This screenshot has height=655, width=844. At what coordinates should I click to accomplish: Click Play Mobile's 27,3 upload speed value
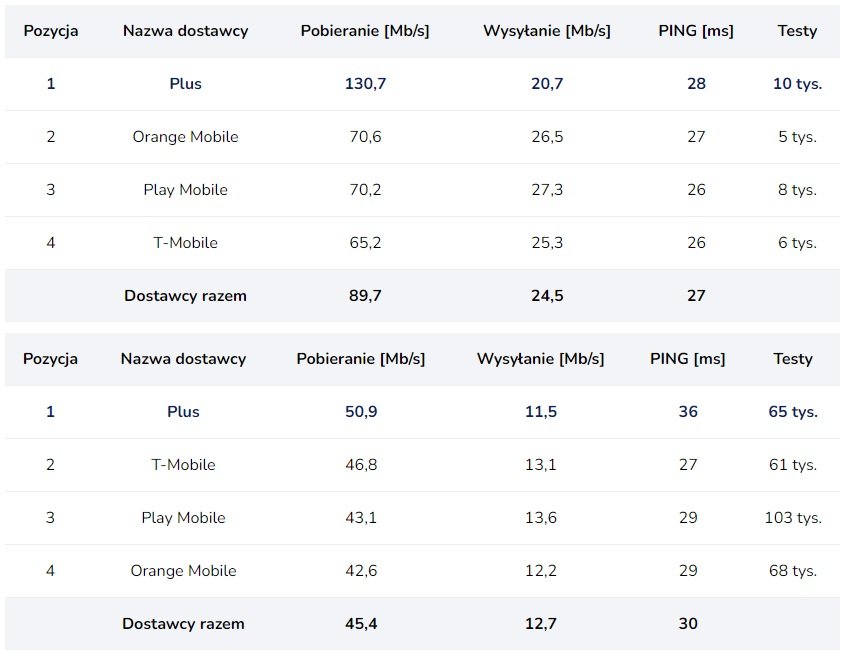tap(547, 190)
